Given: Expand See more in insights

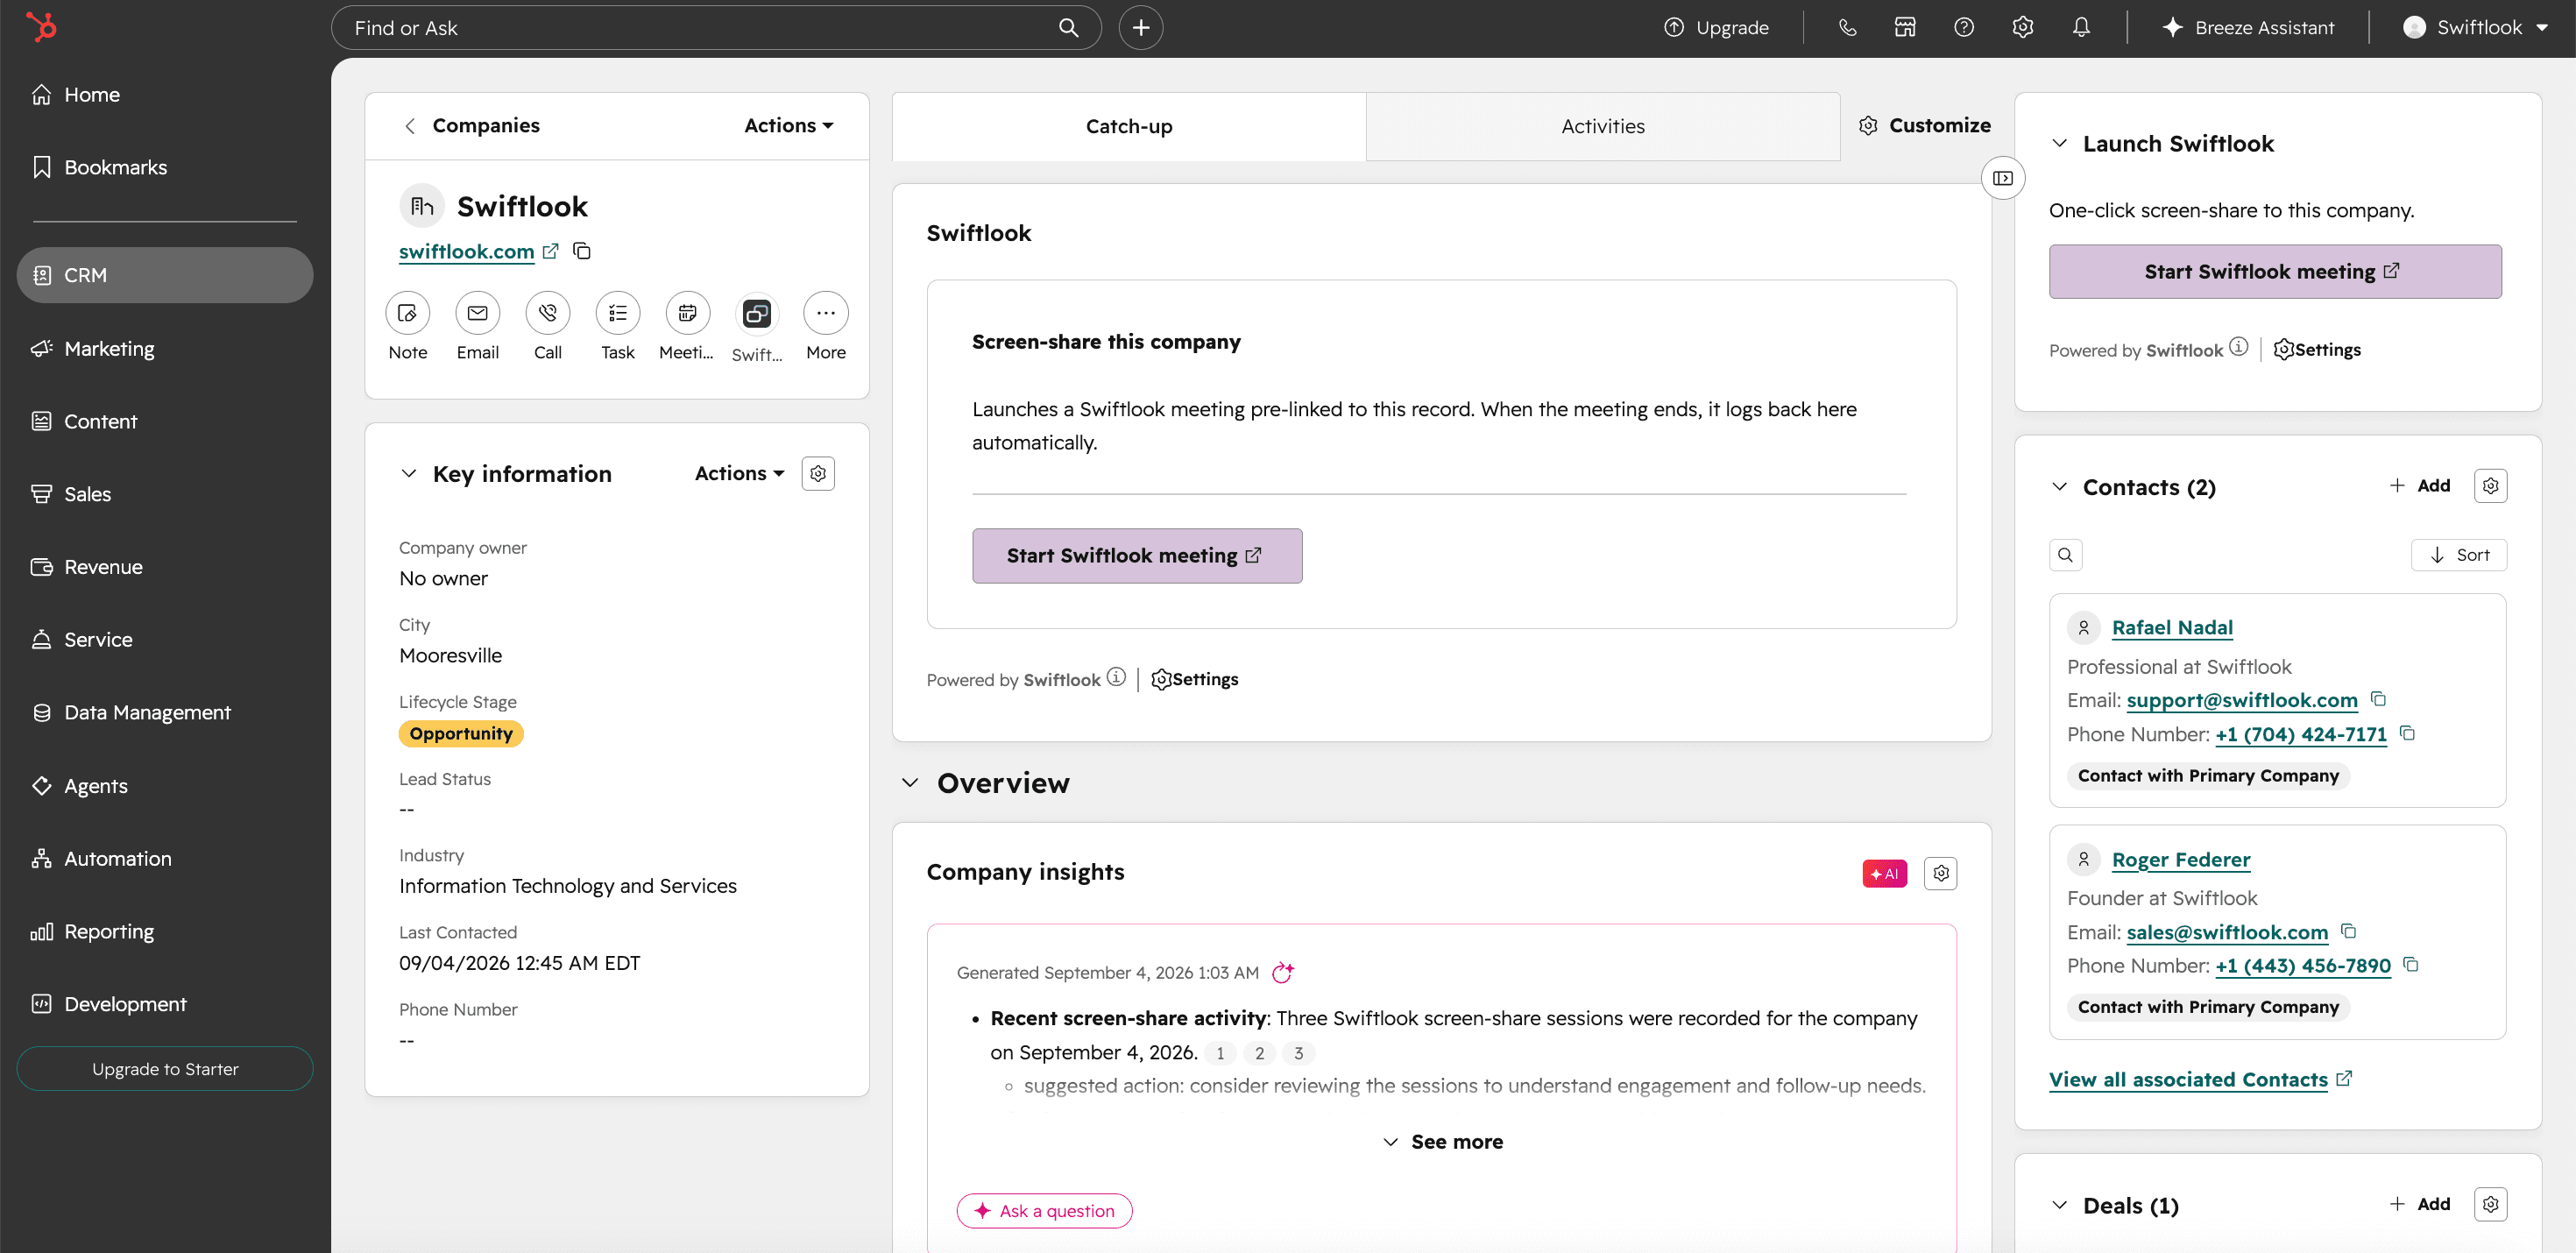Looking at the screenshot, I should pos(1442,1142).
